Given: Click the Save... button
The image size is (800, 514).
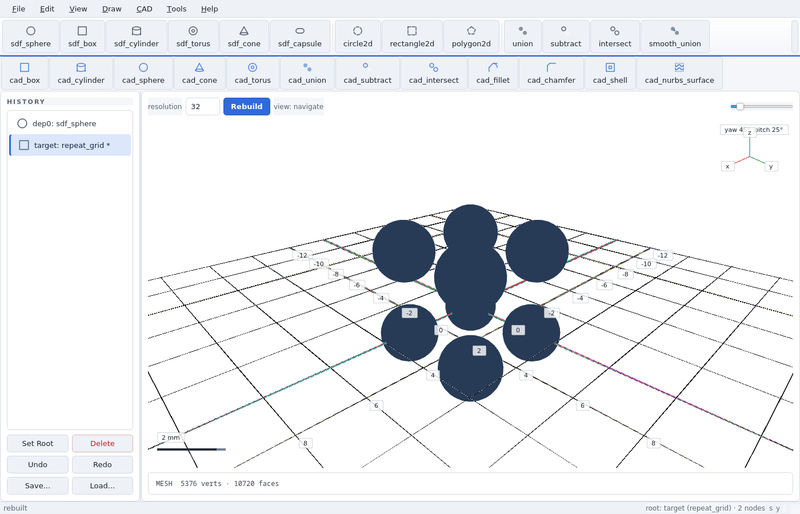Looking at the screenshot, I should pos(37,485).
